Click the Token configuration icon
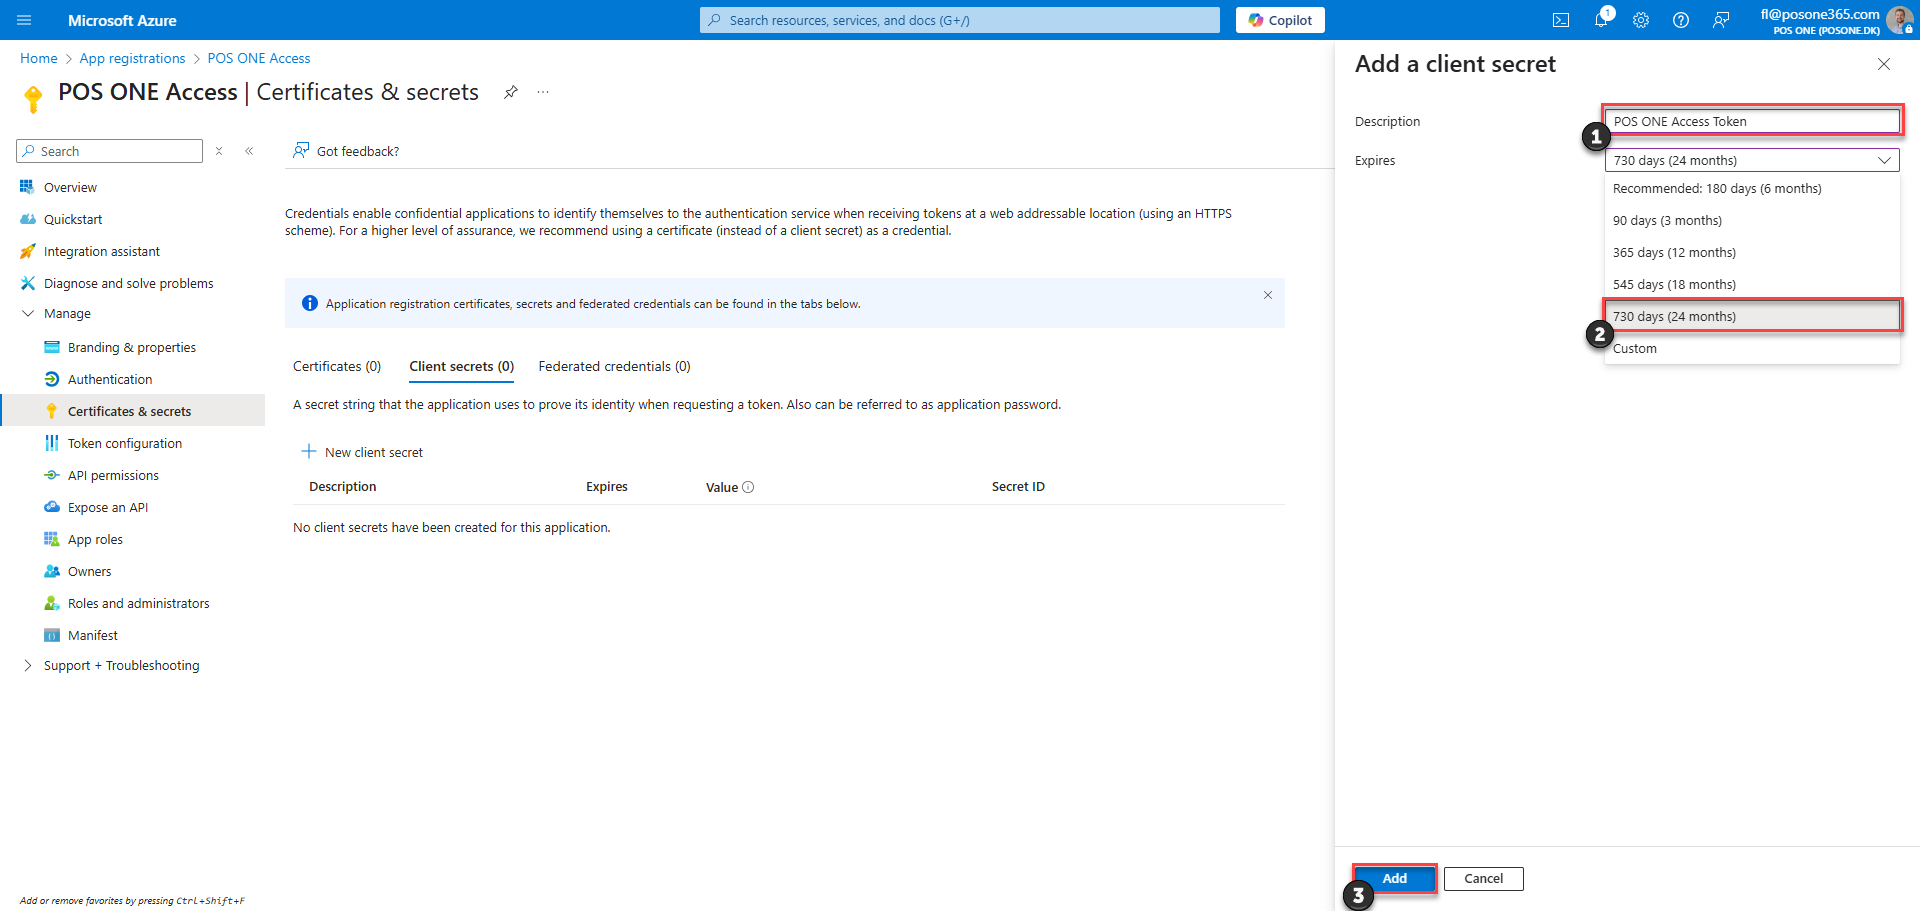1920x911 pixels. pos(52,443)
